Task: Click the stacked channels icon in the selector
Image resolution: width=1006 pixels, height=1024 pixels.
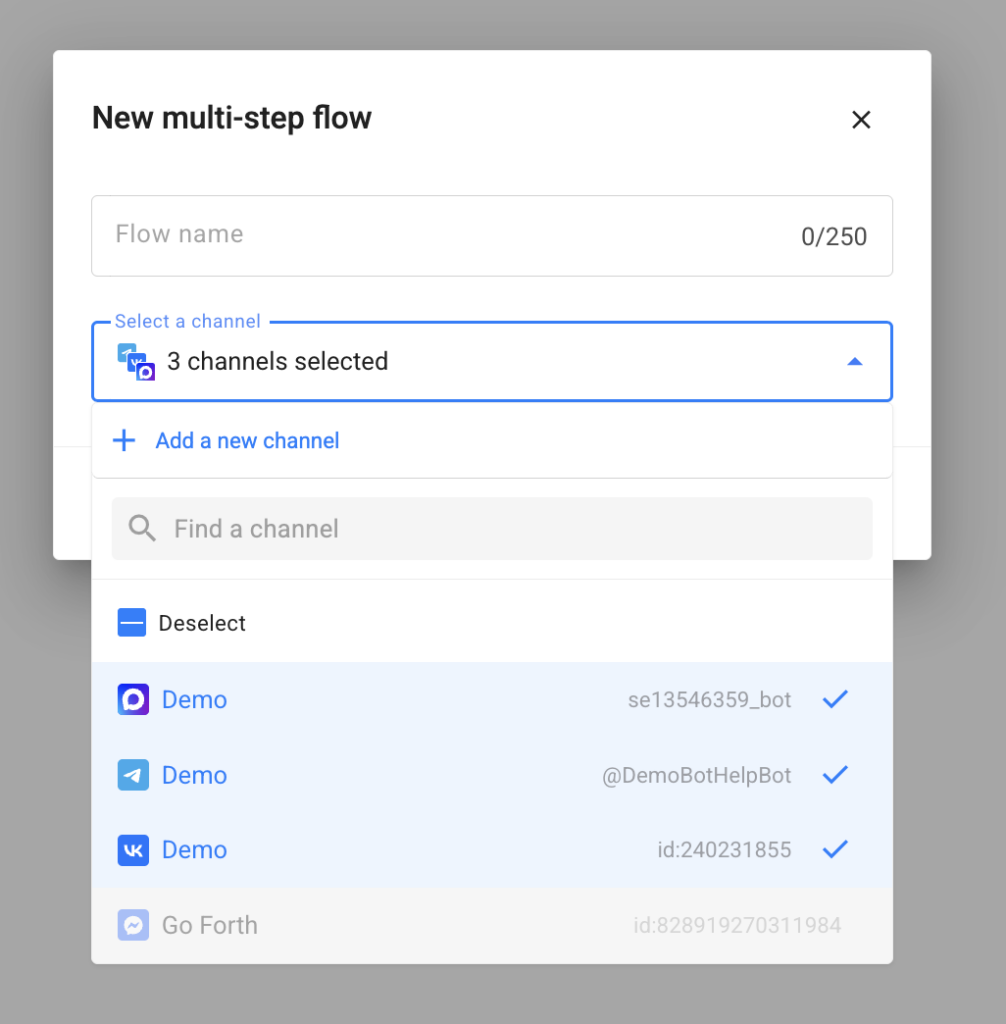Action: click(136, 362)
